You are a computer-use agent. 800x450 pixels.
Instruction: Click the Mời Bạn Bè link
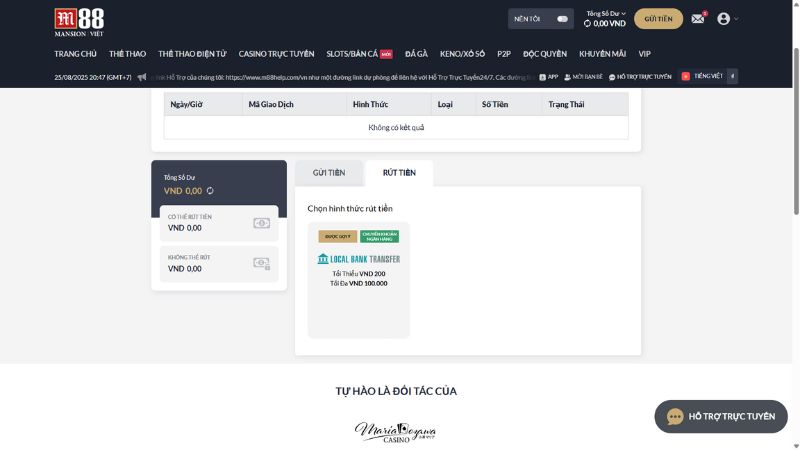pos(583,77)
